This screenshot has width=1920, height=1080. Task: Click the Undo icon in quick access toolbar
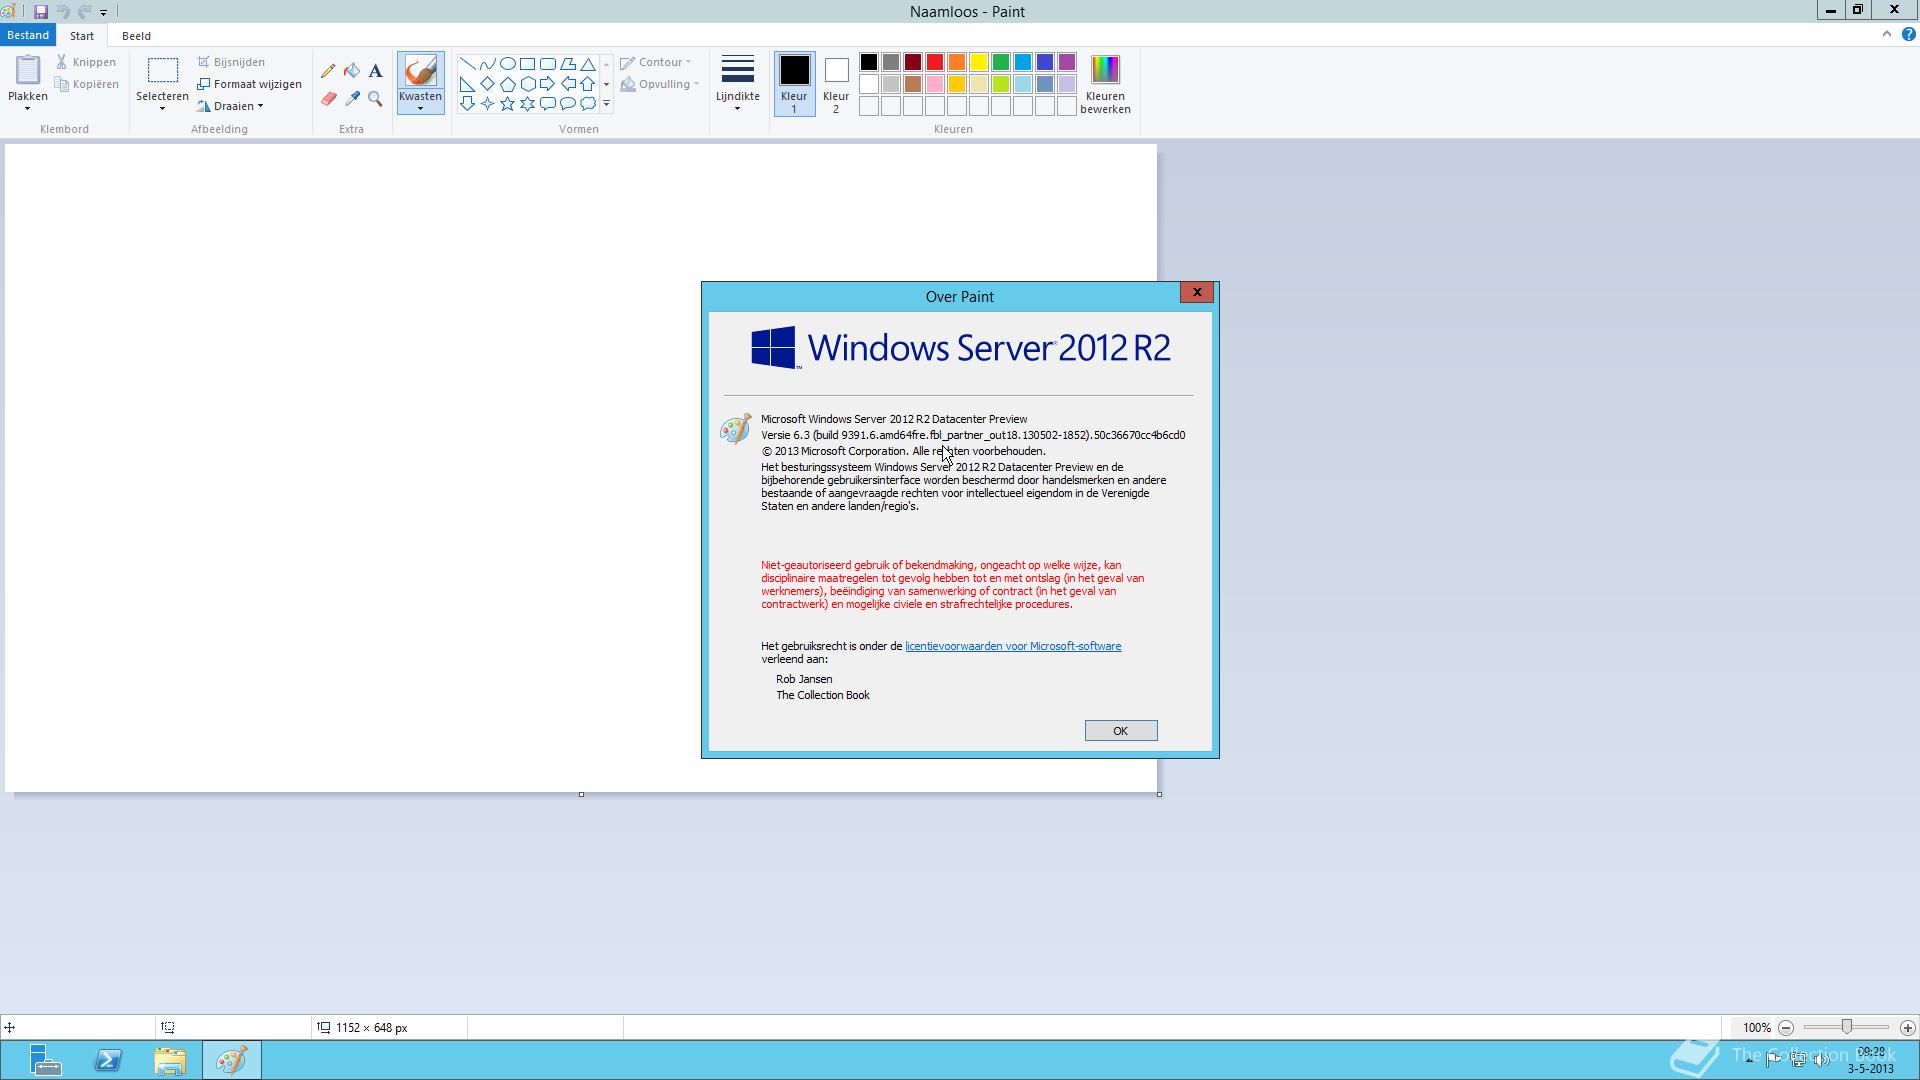pos(63,12)
